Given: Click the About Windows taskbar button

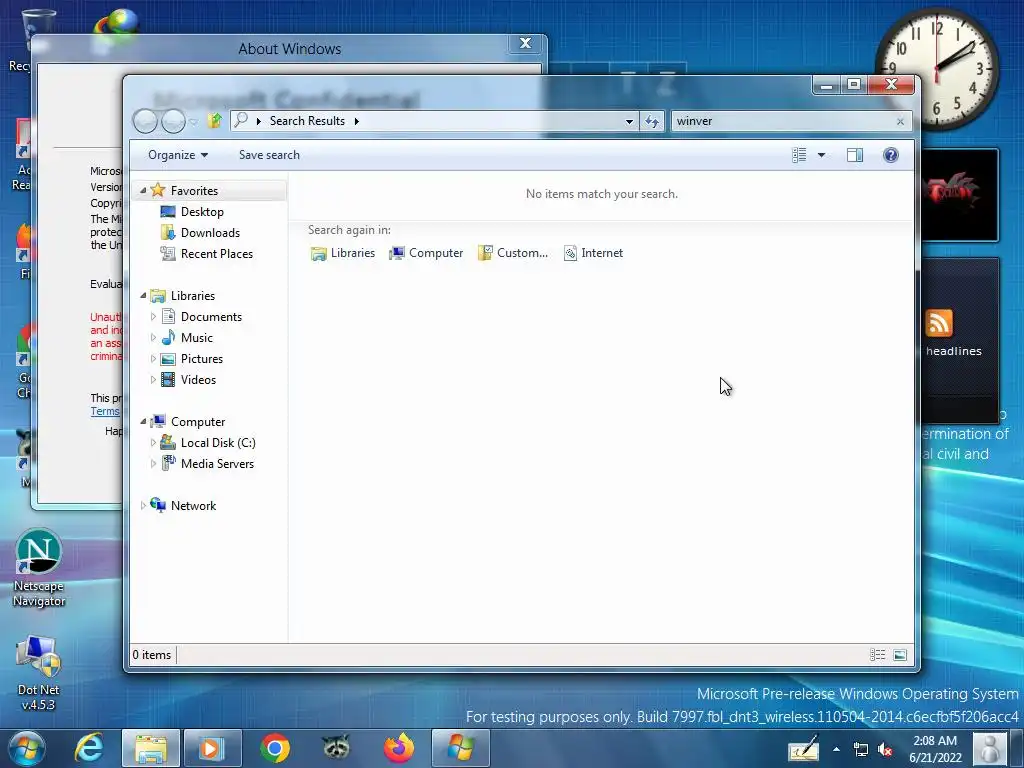Looking at the screenshot, I should (x=460, y=748).
